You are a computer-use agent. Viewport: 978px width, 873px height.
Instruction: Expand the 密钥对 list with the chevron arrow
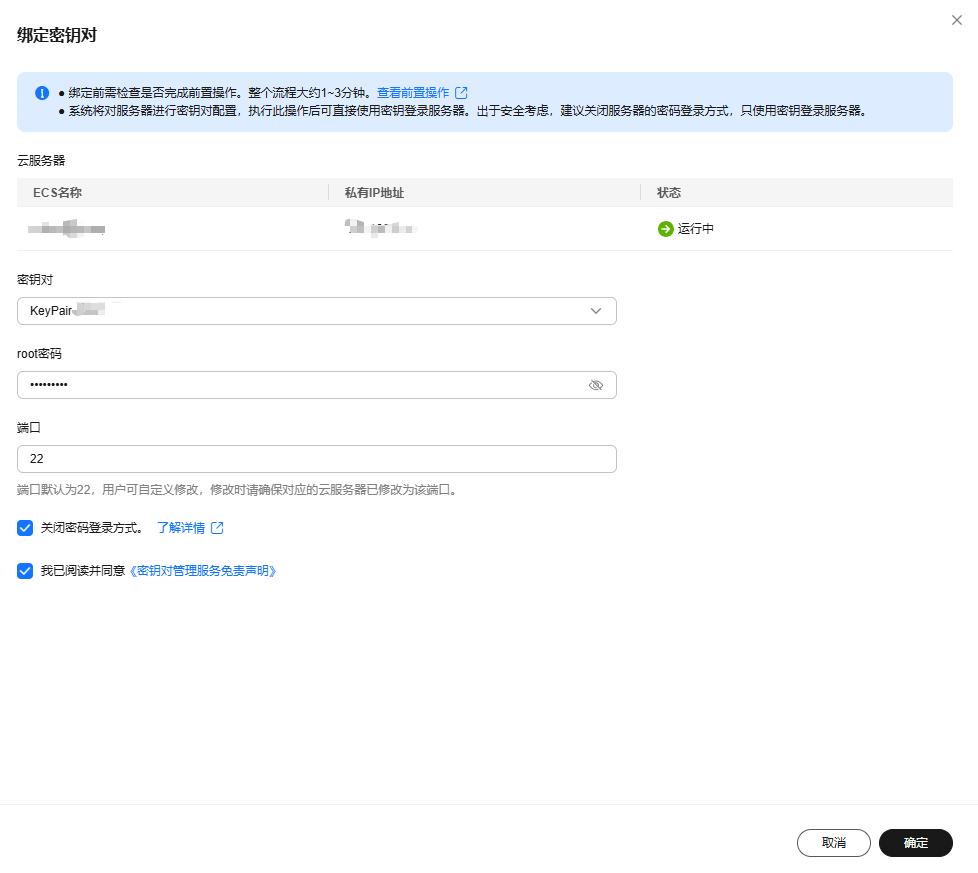coord(596,311)
